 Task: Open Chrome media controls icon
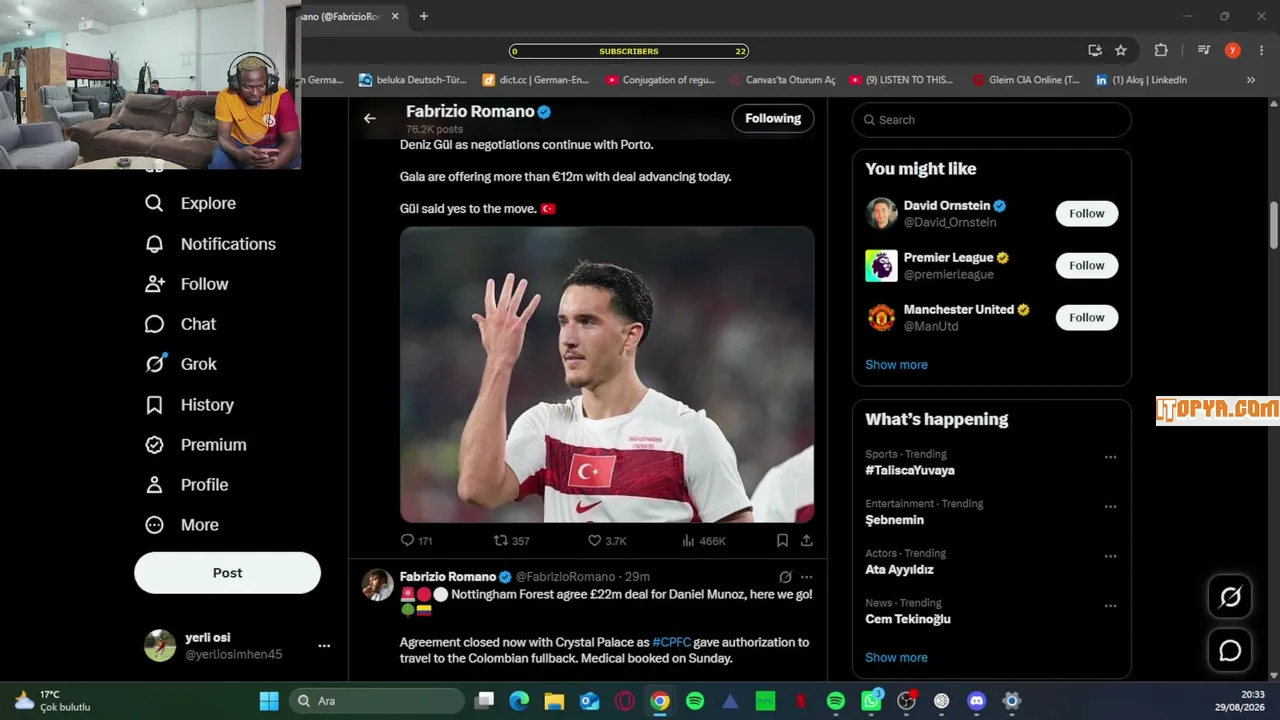tap(1204, 50)
